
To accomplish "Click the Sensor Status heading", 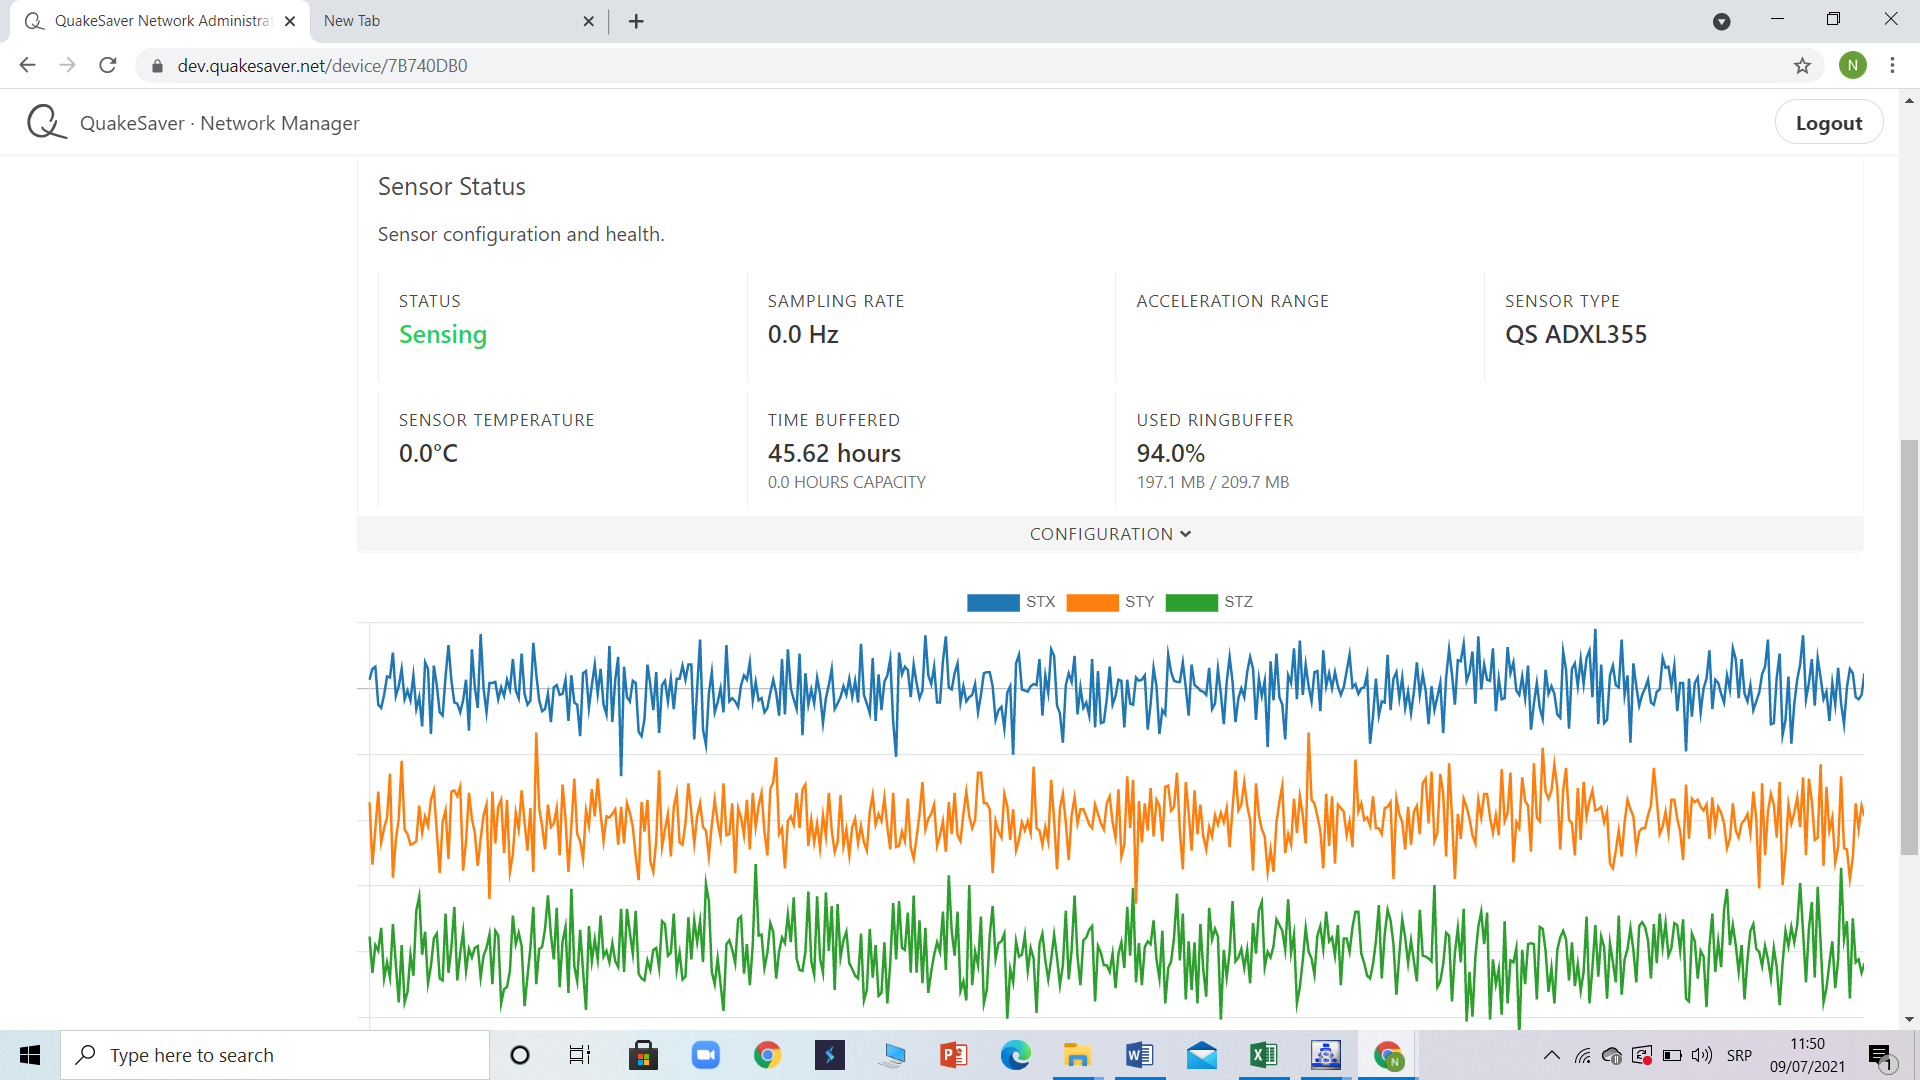I will [x=451, y=187].
